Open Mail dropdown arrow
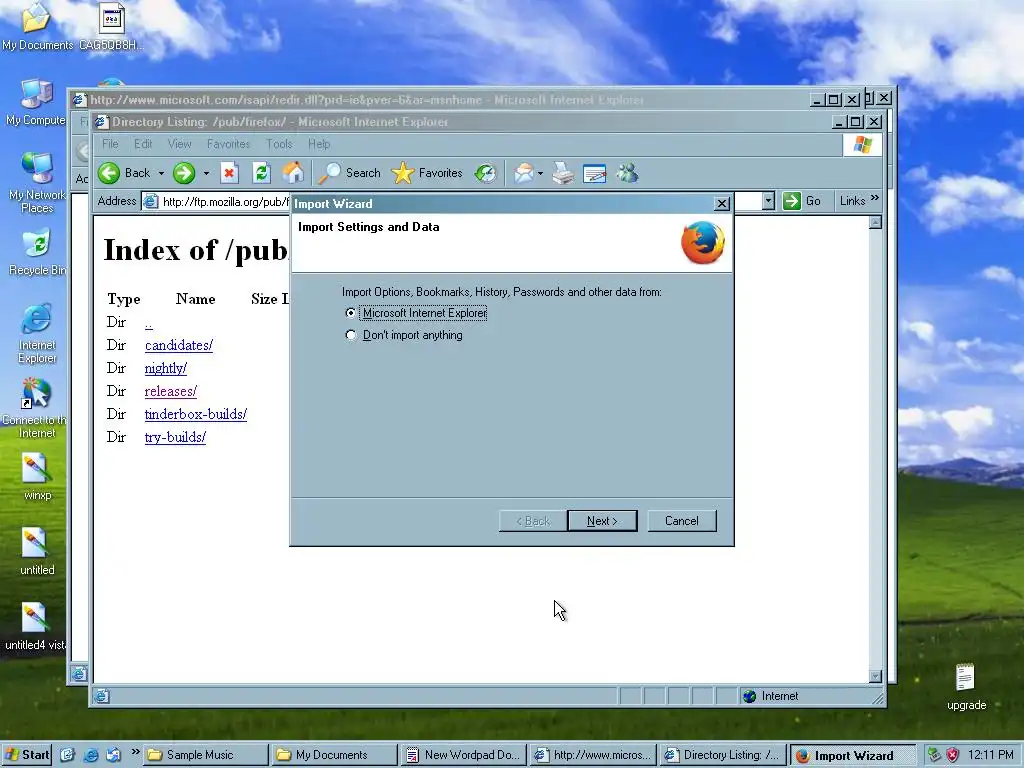This screenshot has height=768, width=1024. point(541,174)
